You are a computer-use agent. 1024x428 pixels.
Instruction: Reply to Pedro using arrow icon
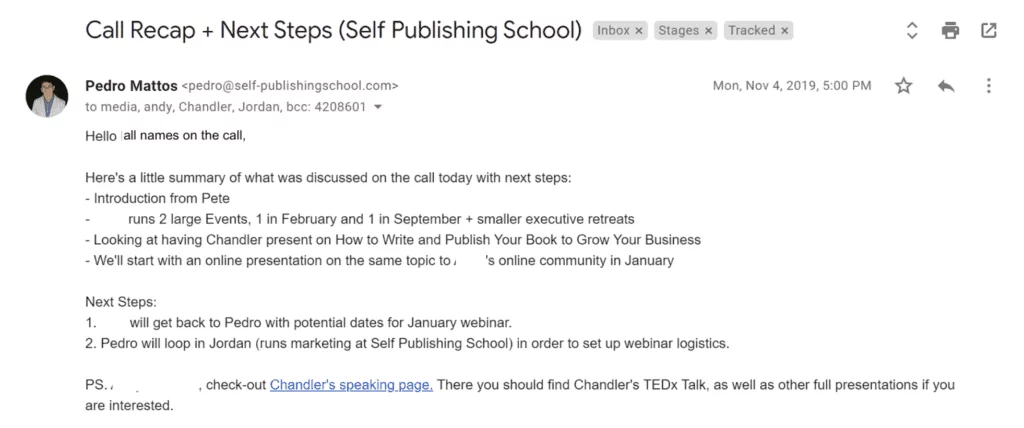tap(946, 86)
